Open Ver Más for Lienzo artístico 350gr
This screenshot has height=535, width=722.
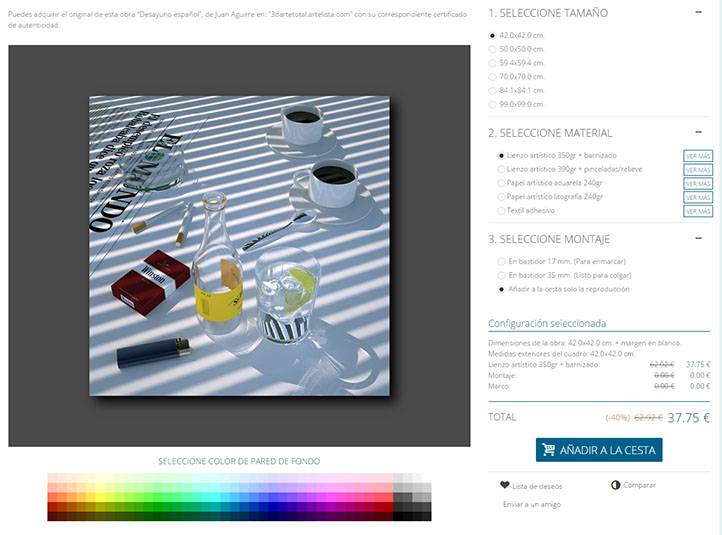click(x=698, y=156)
